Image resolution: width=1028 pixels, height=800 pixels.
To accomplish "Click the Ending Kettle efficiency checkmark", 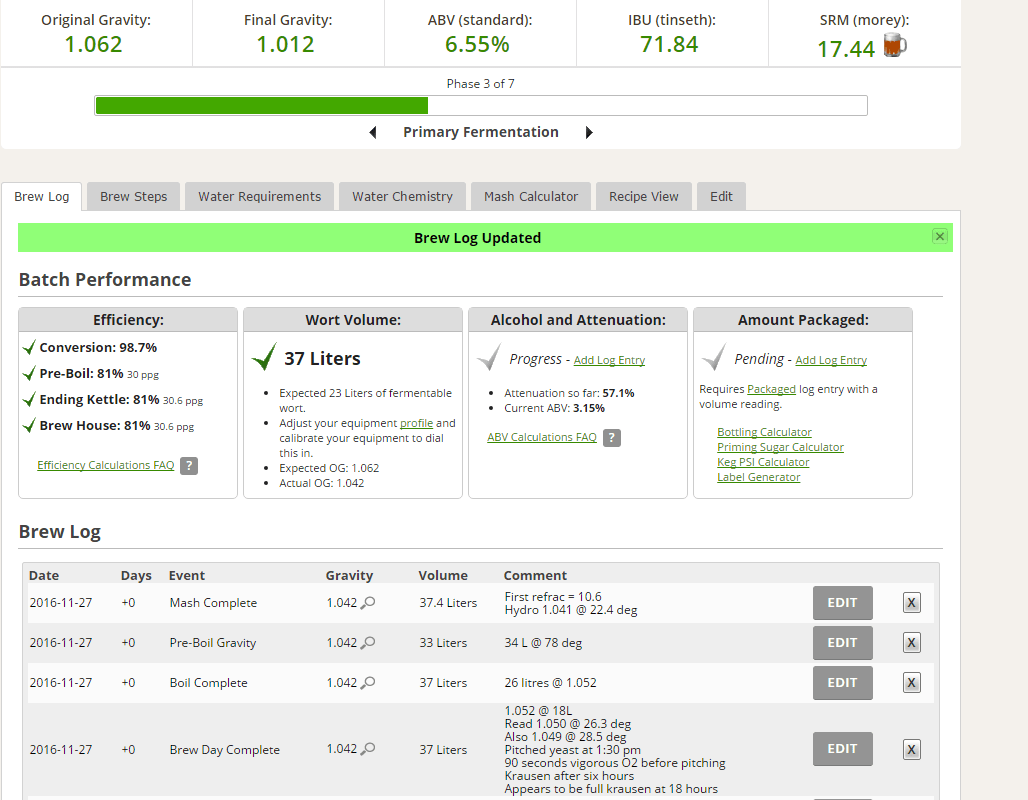I will (x=29, y=399).
